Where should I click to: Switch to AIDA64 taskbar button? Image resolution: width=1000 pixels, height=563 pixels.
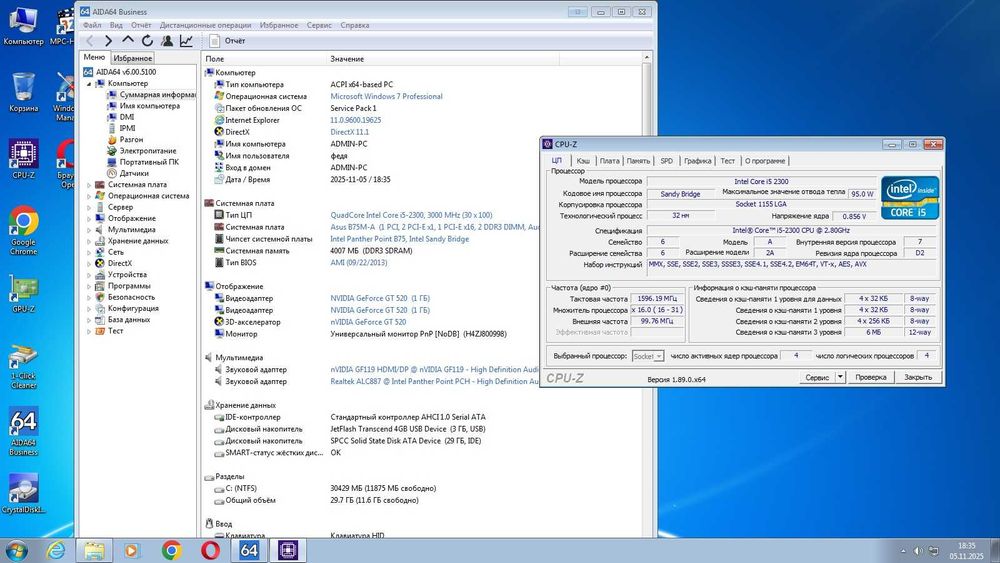(249, 550)
